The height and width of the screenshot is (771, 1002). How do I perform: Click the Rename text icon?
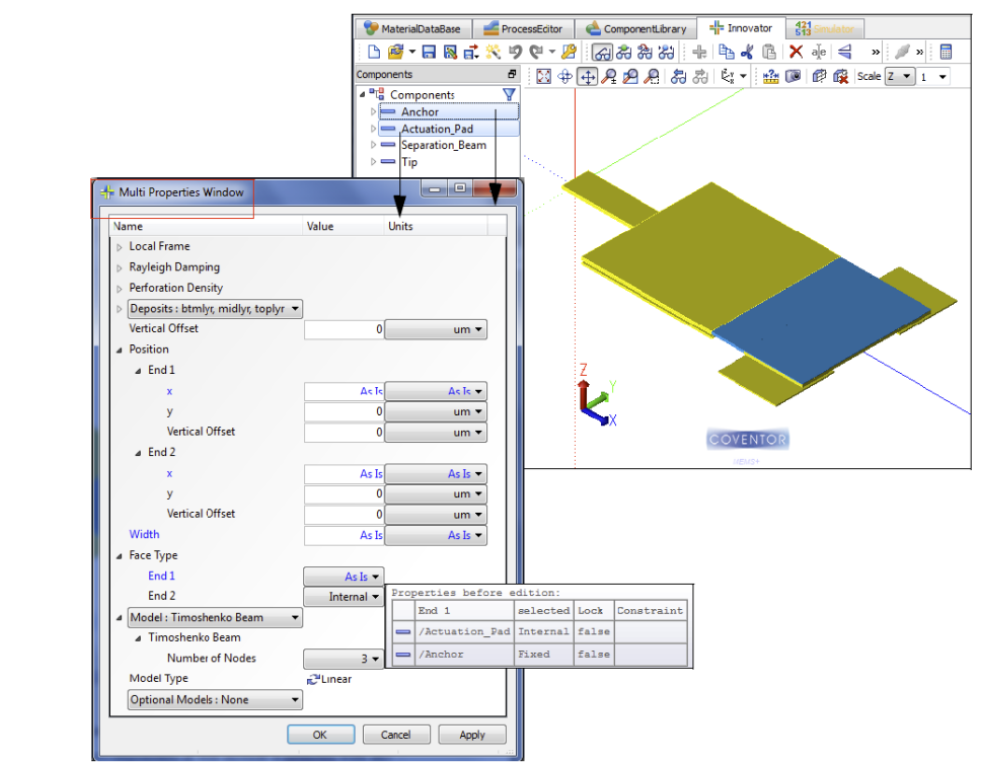[x=819, y=52]
